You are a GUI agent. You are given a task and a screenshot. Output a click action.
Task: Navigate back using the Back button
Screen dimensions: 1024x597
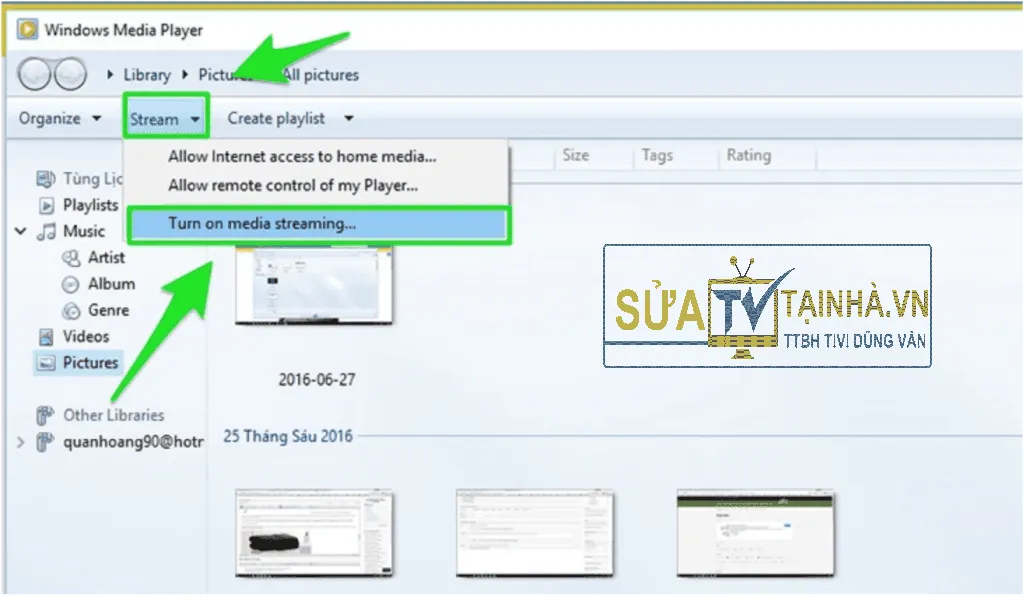36,73
